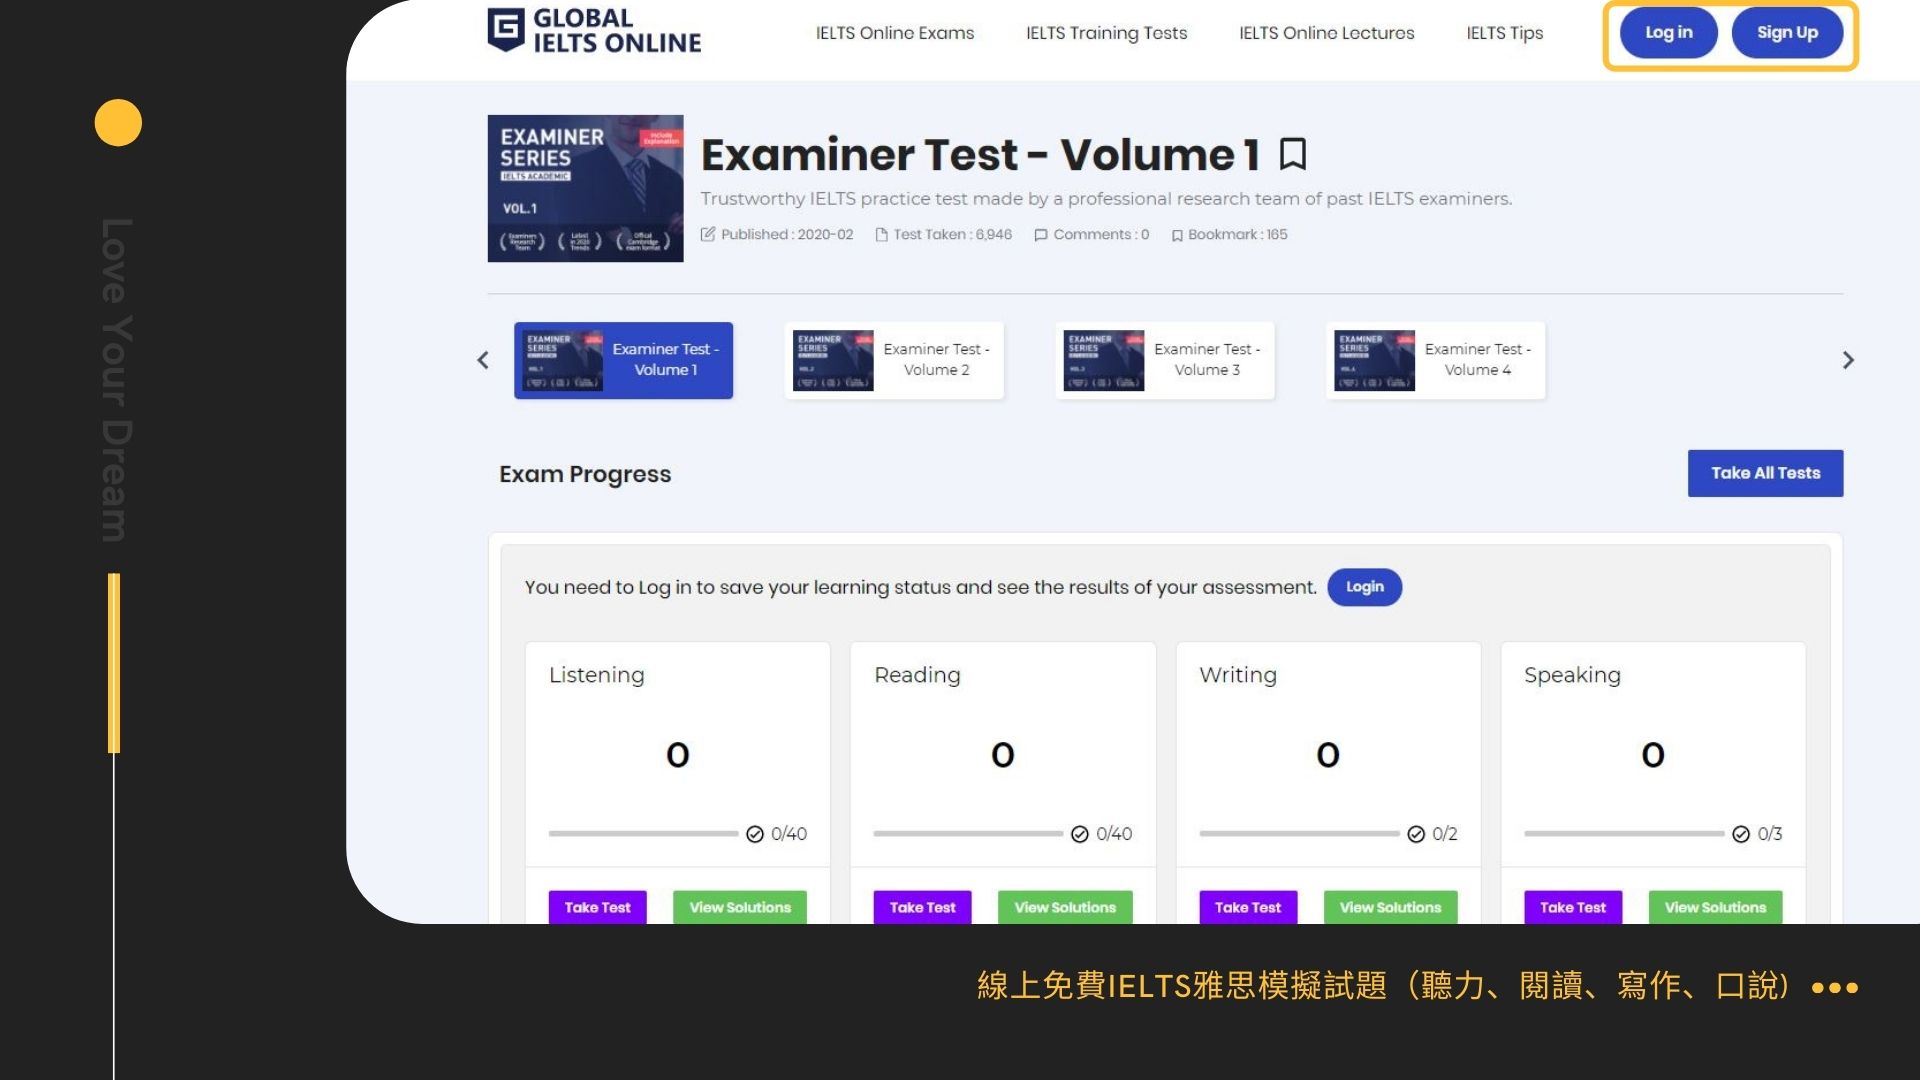Click the blue Login pill button
The width and height of the screenshot is (1920, 1080).
1364,587
